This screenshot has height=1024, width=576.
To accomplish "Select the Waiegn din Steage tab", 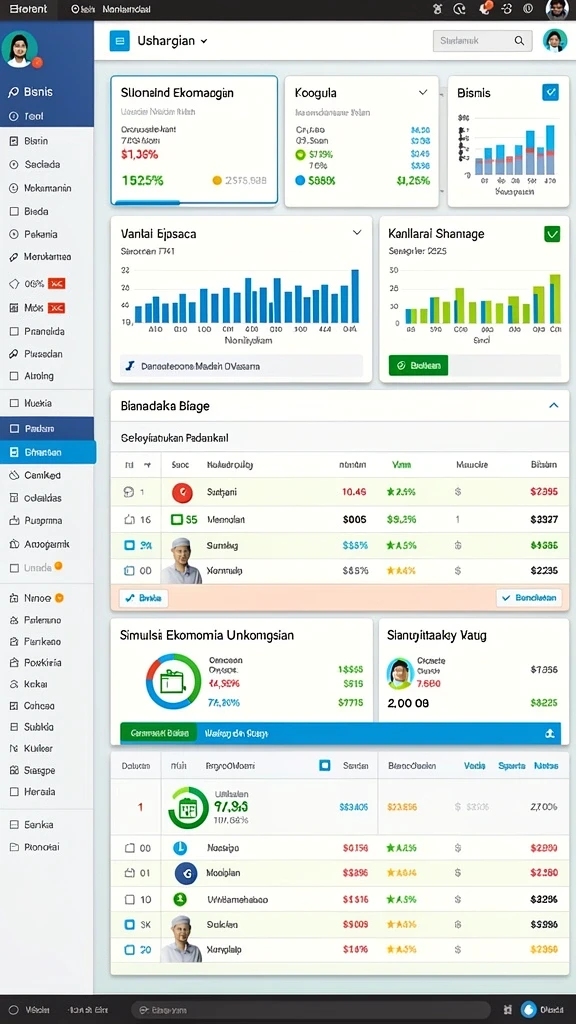I will [x=236, y=733].
